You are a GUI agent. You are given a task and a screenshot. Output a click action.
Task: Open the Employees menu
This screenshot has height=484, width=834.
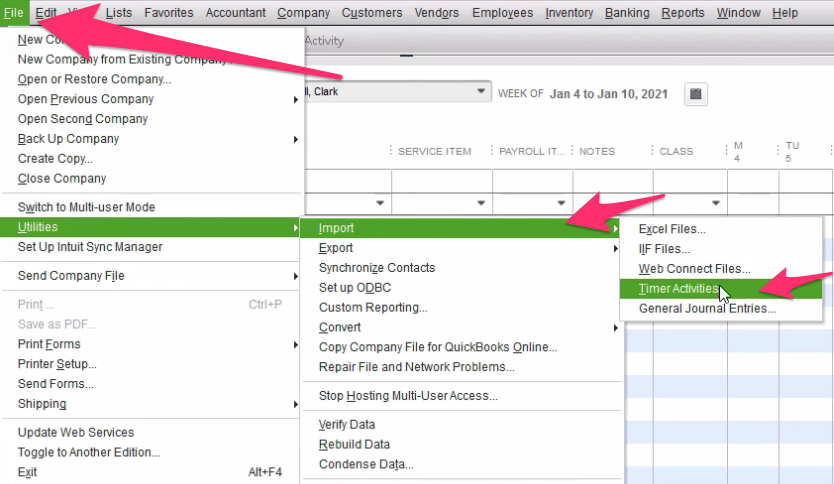click(503, 13)
